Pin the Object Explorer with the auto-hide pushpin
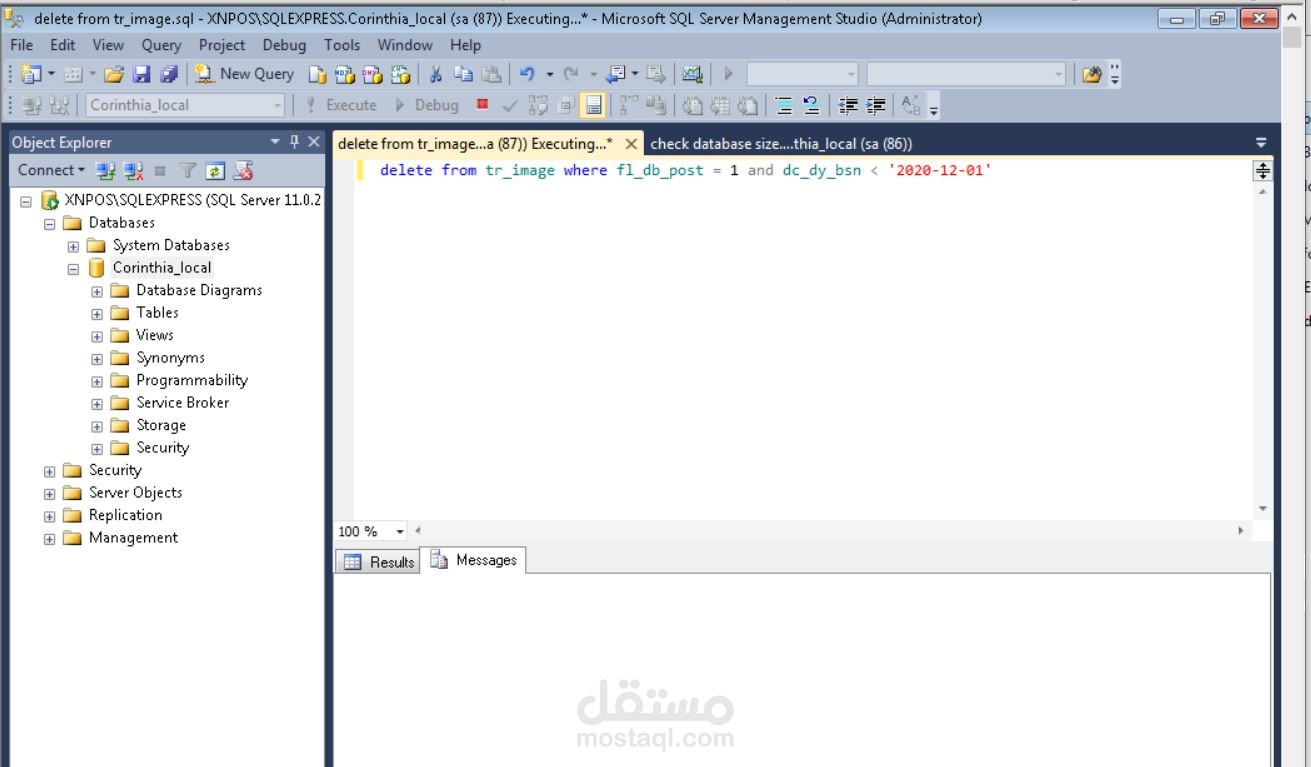Image resolution: width=1311 pixels, height=767 pixels. pyautogui.click(x=294, y=142)
